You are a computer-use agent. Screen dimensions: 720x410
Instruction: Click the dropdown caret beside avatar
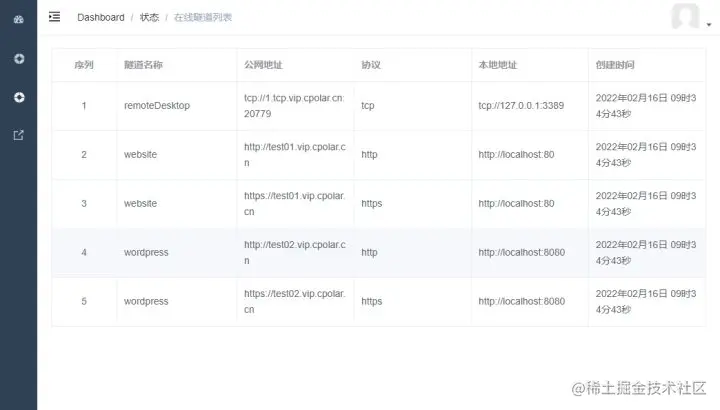click(709, 25)
